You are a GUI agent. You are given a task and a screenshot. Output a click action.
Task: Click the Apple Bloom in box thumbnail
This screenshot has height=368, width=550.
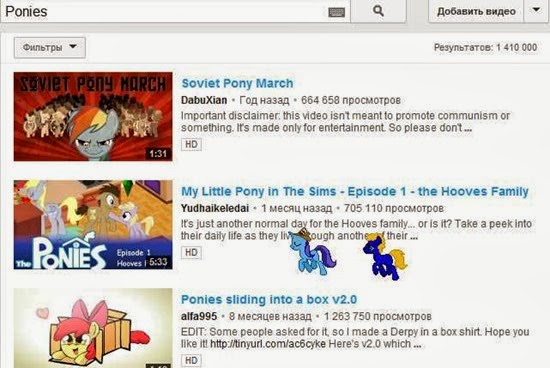(x=93, y=328)
